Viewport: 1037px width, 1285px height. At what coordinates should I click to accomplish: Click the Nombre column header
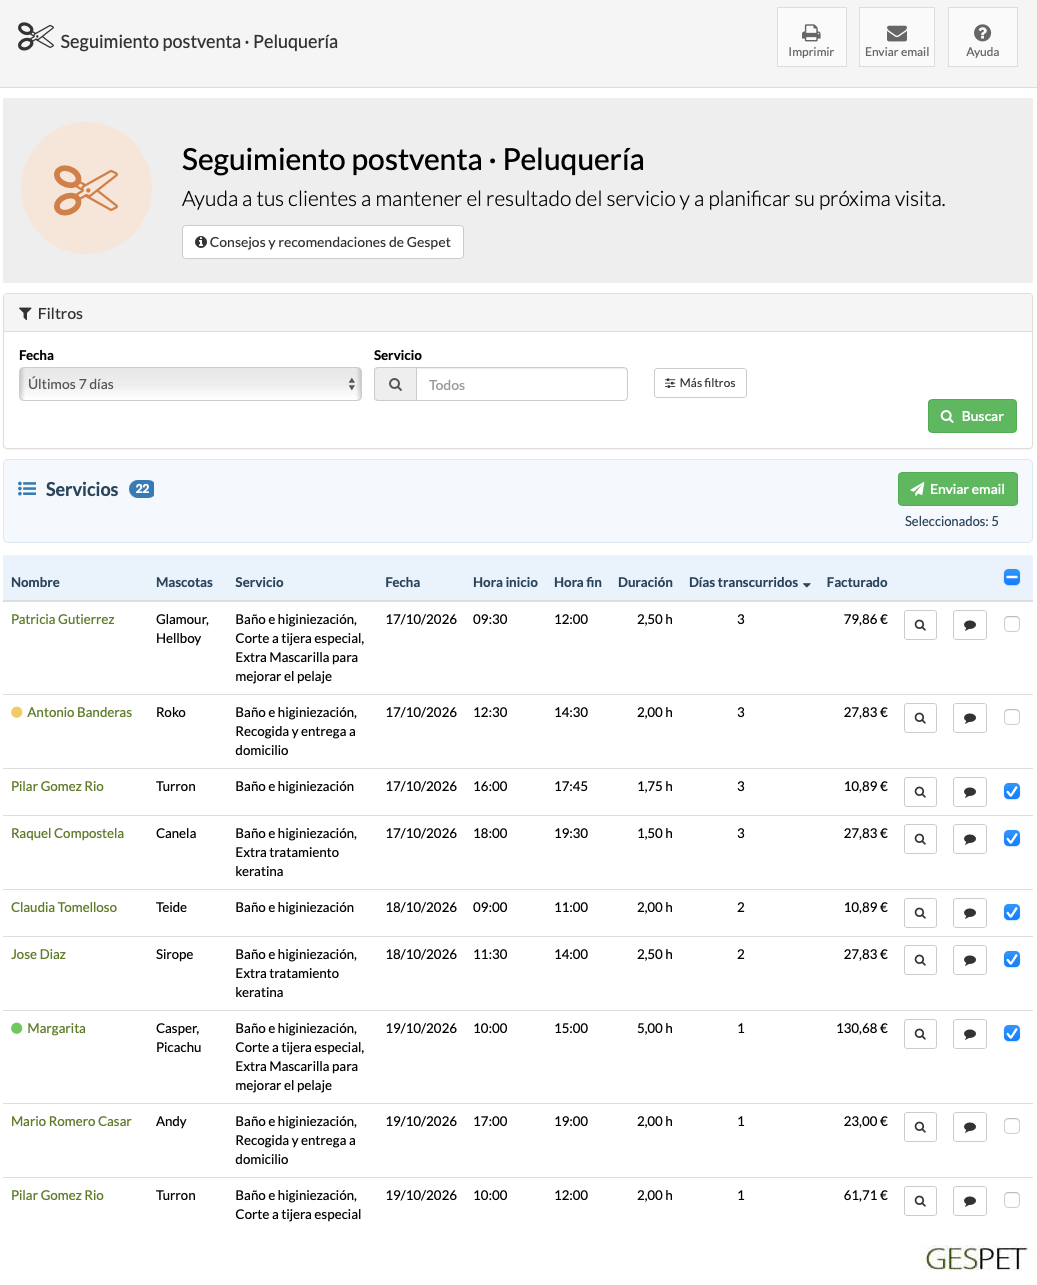(x=35, y=582)
